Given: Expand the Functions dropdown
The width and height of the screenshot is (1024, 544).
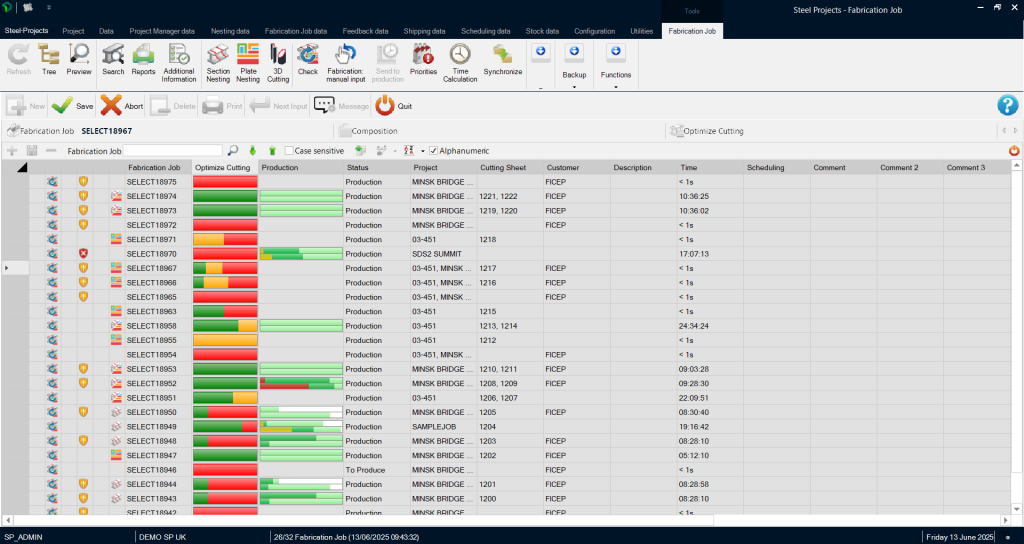Looking at the screenshot, I should point(615,88).
